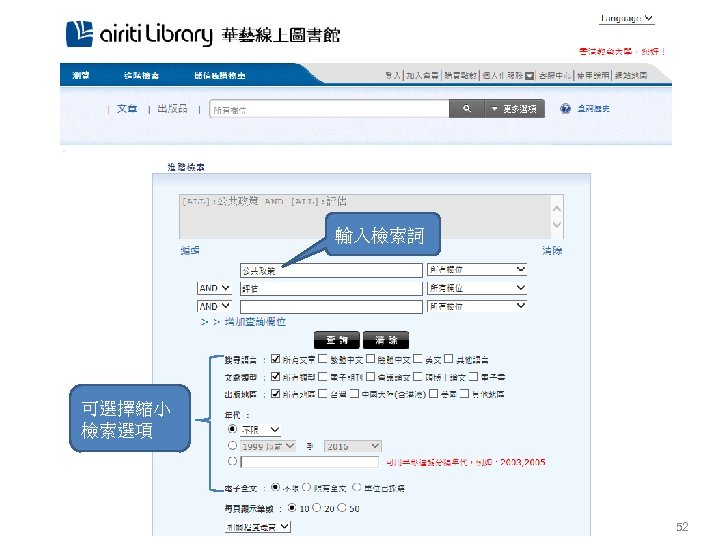The width and height of the screenshot is (720, 540).
Task: Click the 客服中心 link
Action: (x=555, y=76)
